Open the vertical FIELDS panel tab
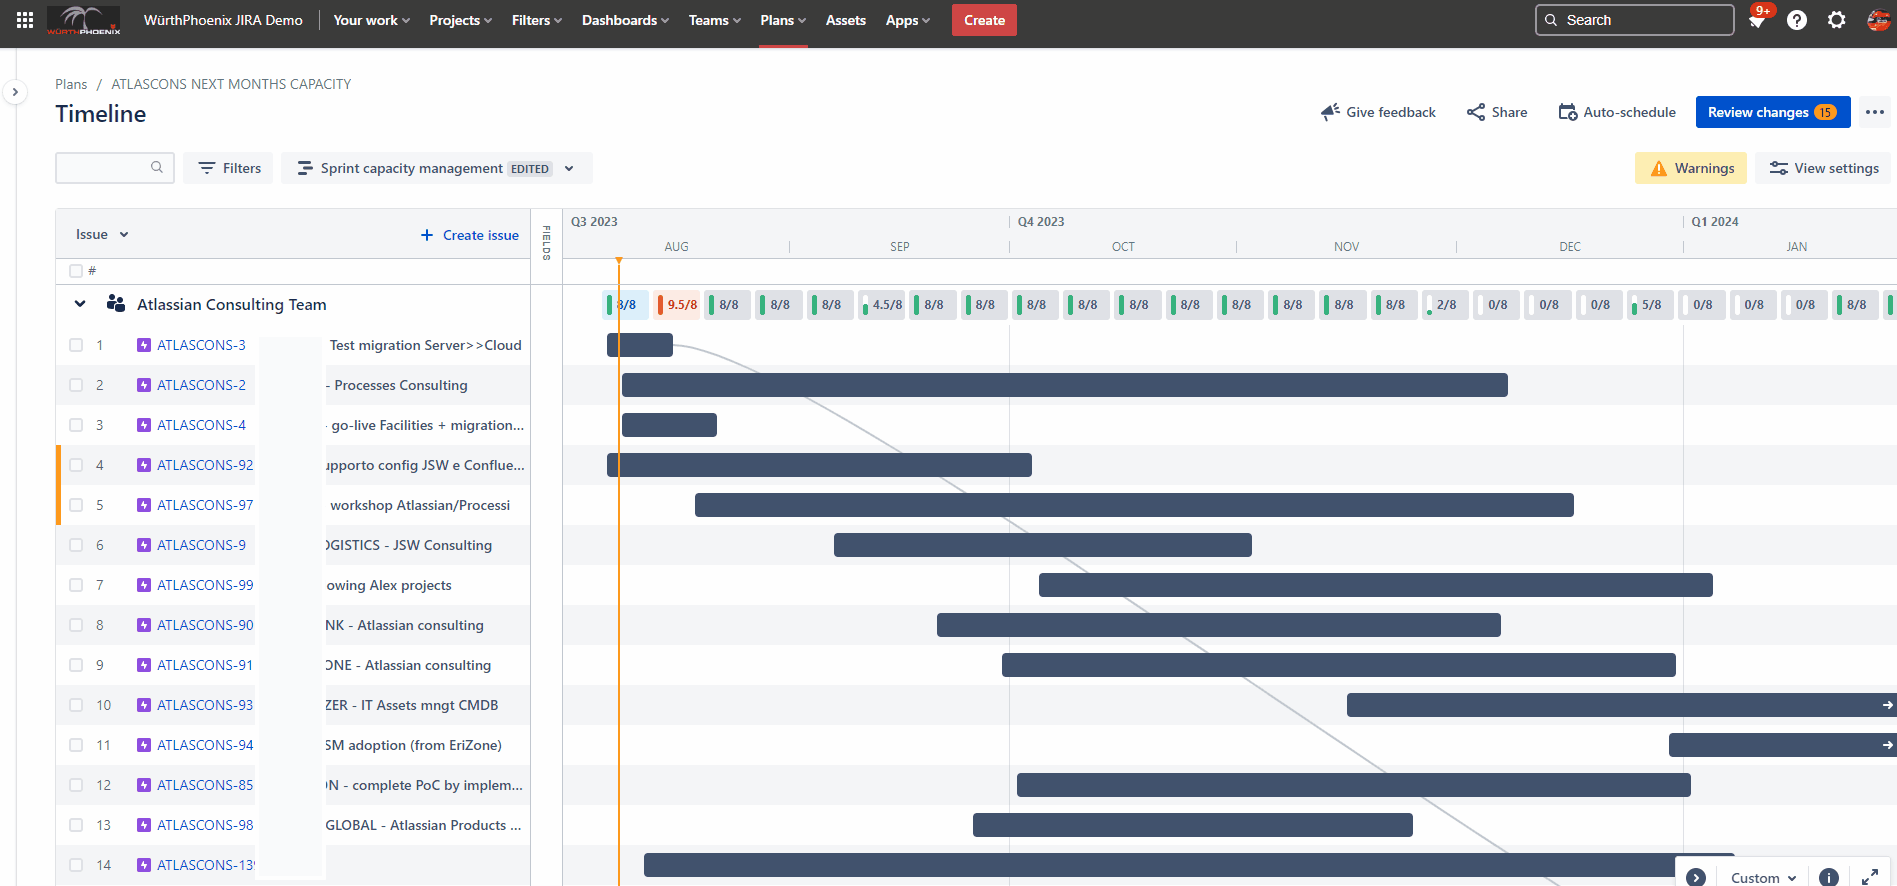 pos(546,243)
